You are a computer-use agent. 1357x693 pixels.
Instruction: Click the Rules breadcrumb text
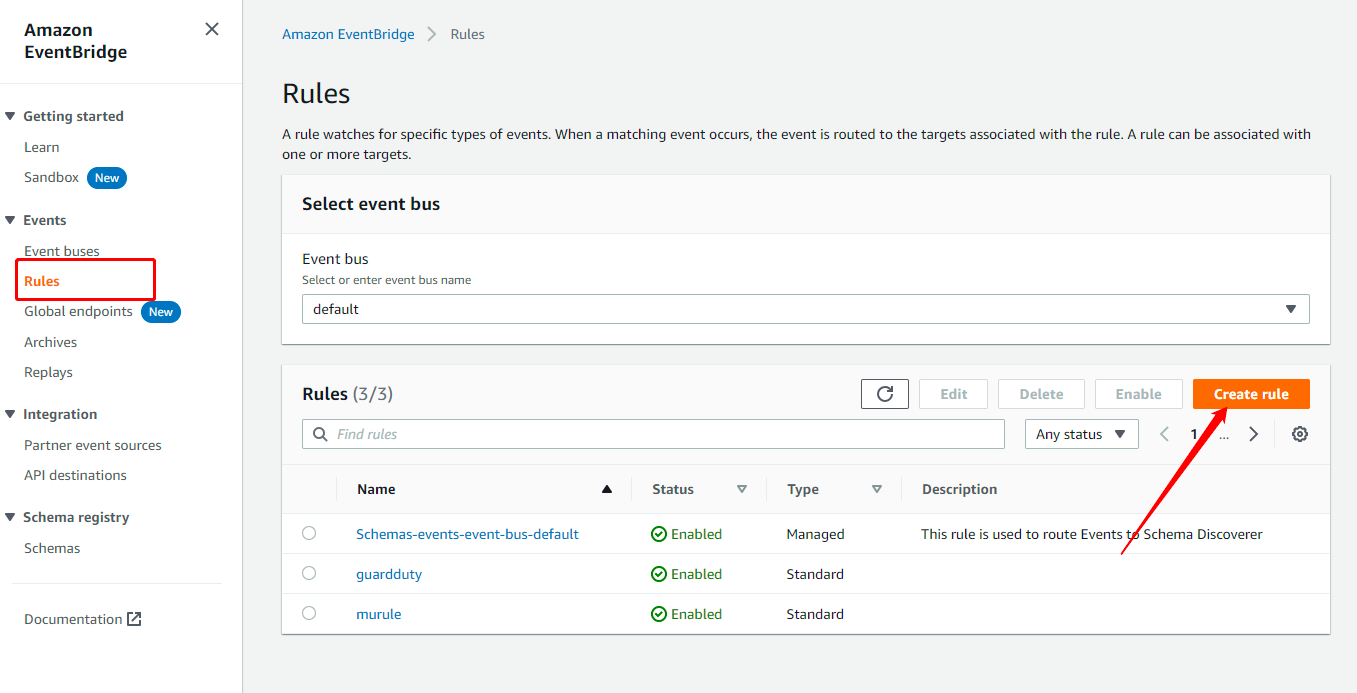(467, 34)
